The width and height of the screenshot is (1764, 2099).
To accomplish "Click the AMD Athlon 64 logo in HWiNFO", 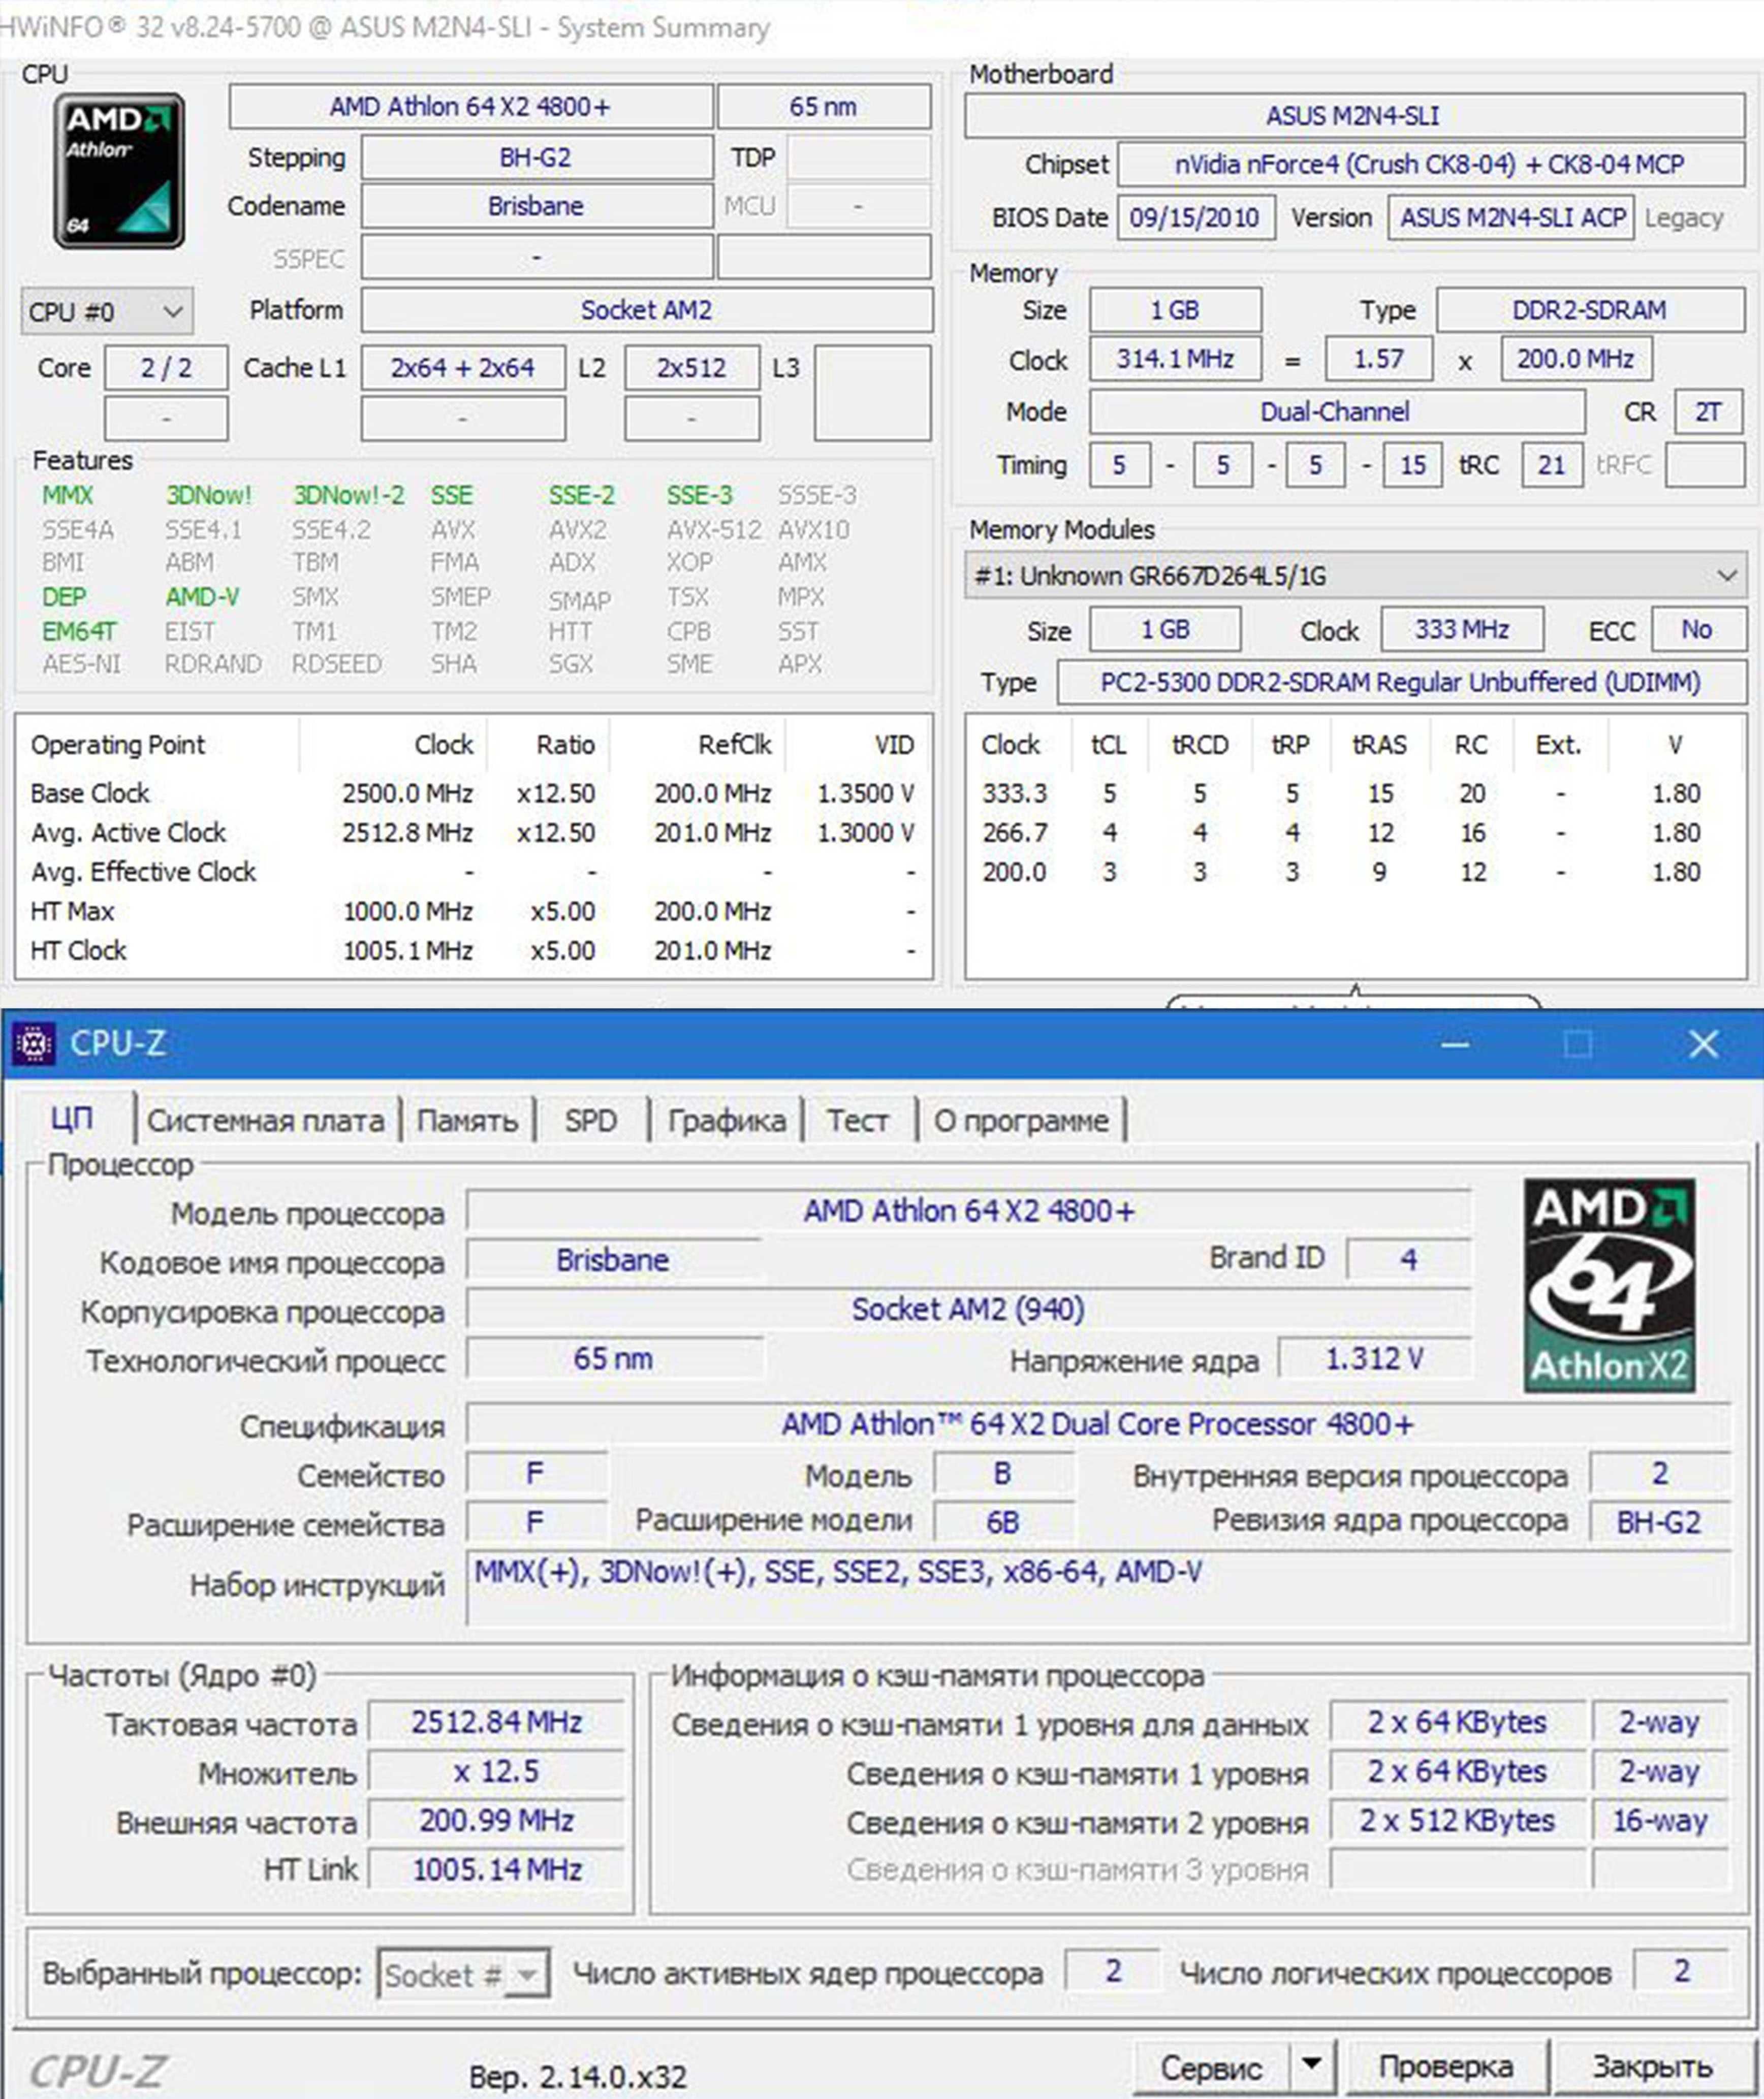I will tap(119, 171).
